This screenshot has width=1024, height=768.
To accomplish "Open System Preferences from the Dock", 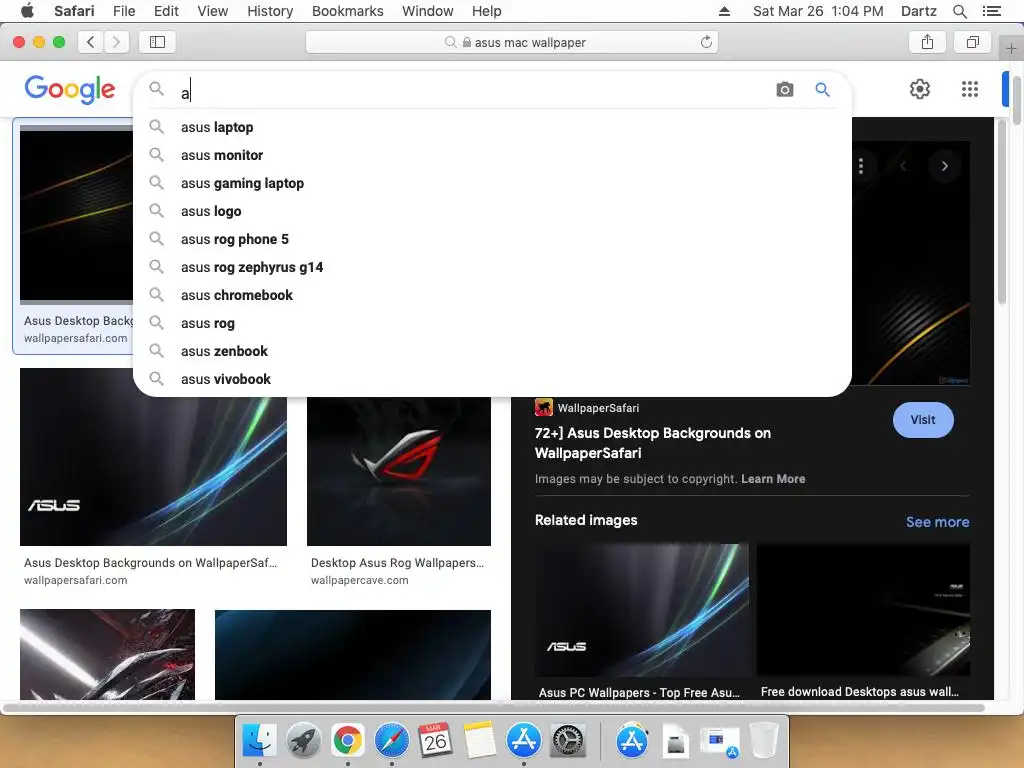I will pos(568,741).
